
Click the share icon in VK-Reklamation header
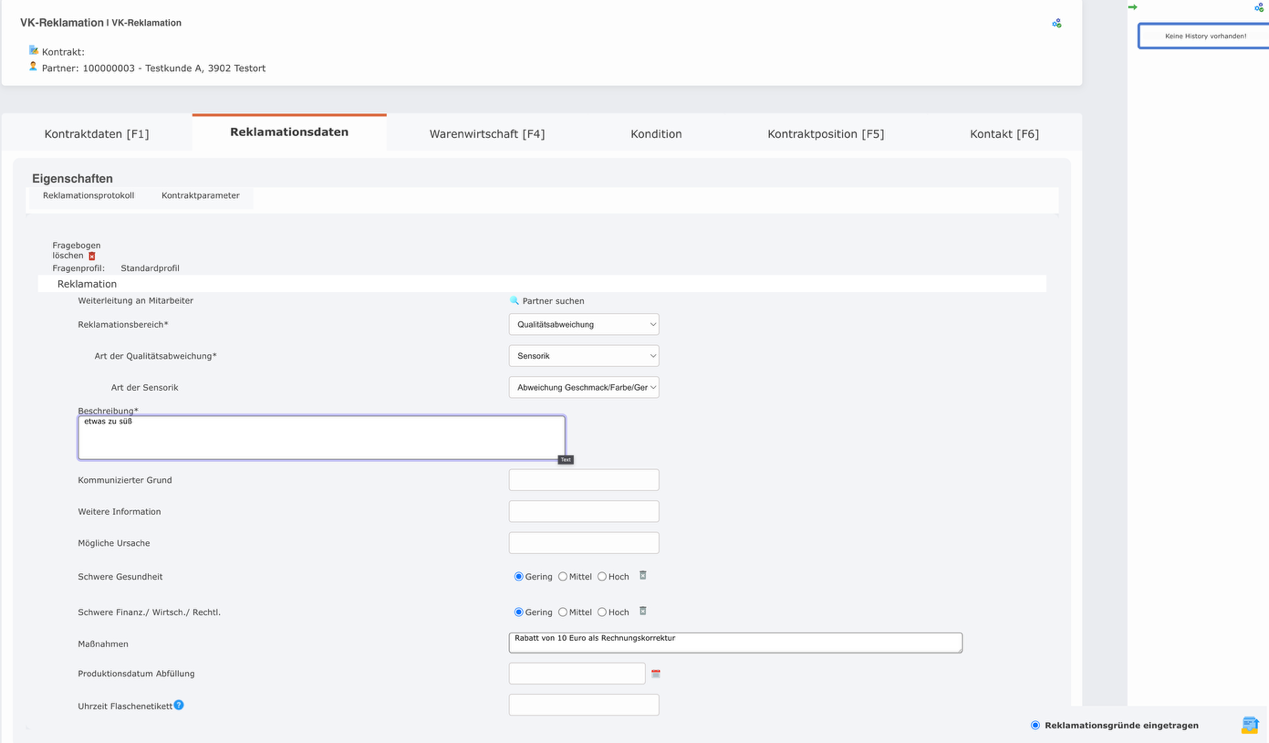tap(1057, 23)
